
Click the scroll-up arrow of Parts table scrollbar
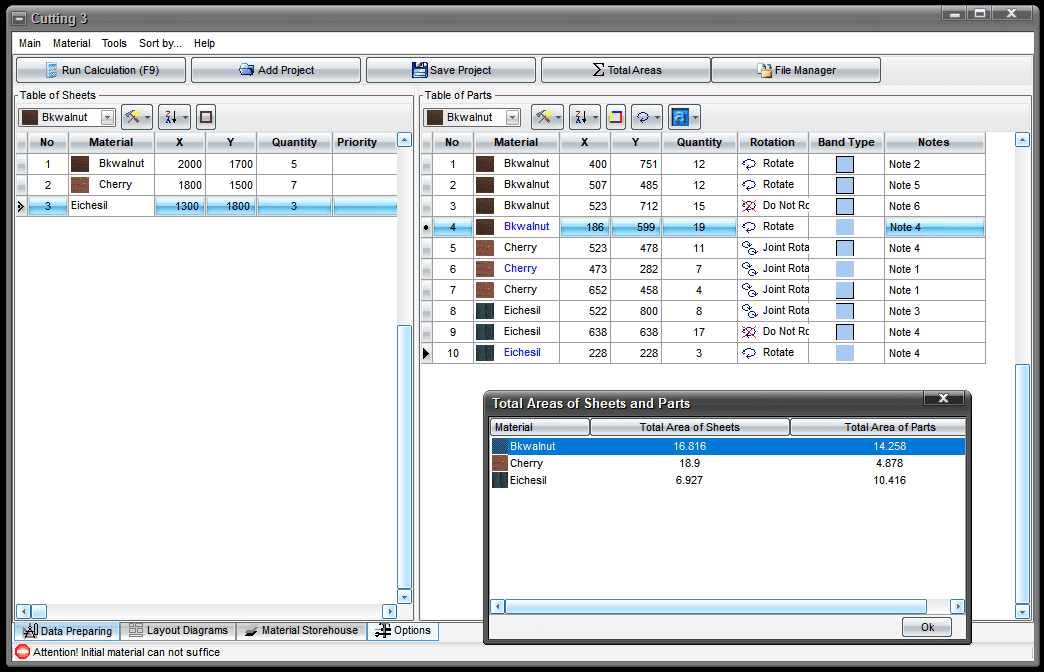[1022, 139]
